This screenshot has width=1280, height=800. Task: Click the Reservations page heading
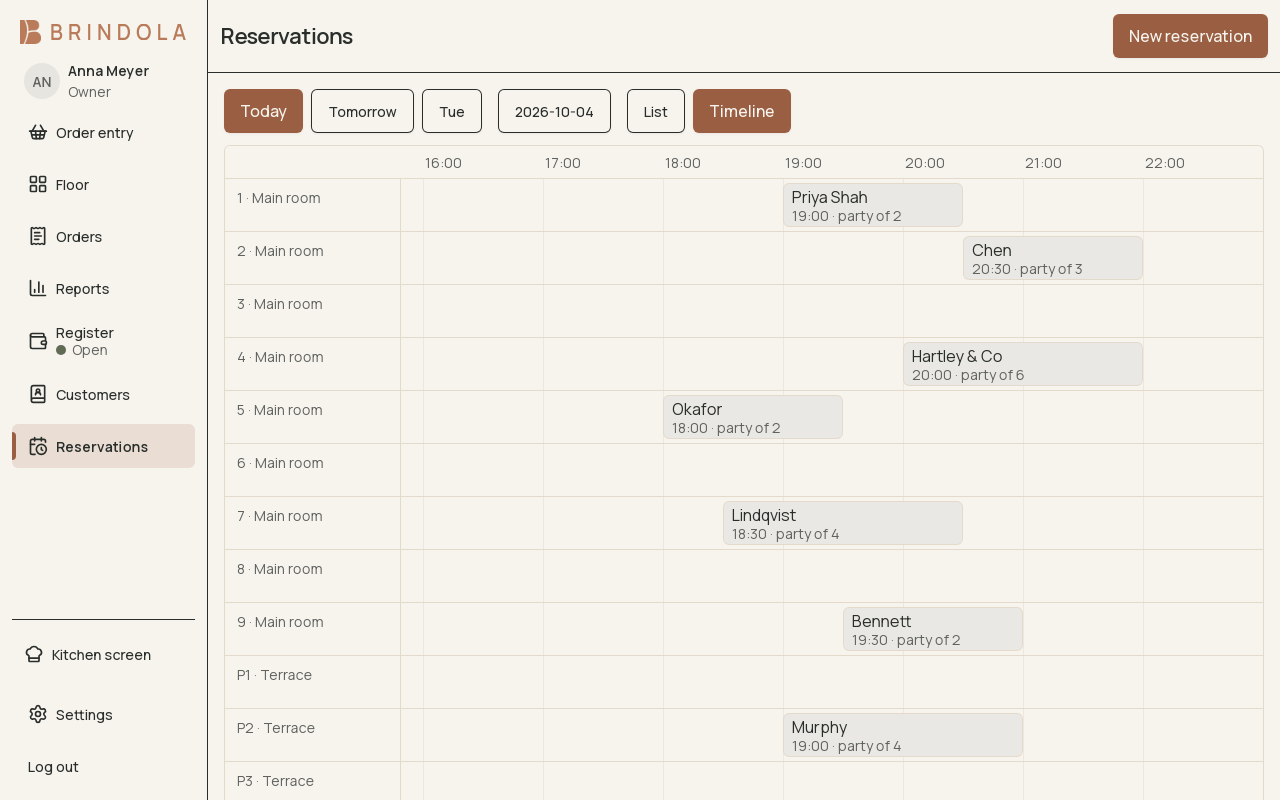coord(286,36)
